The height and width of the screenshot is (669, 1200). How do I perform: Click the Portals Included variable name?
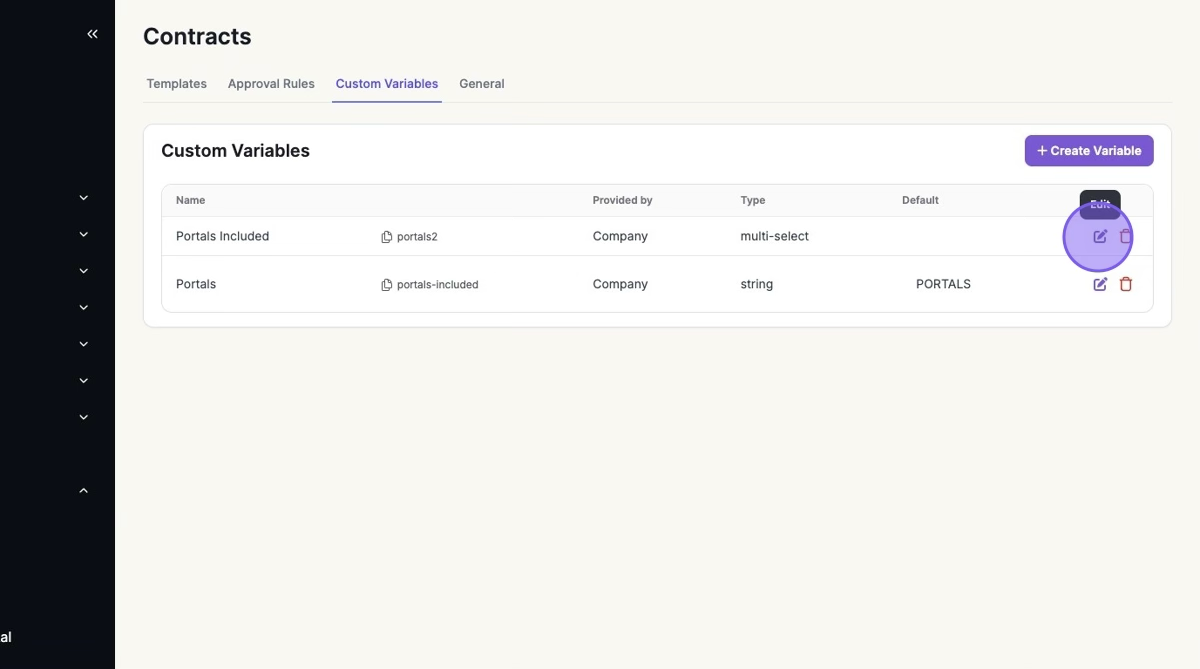point(222,237)
